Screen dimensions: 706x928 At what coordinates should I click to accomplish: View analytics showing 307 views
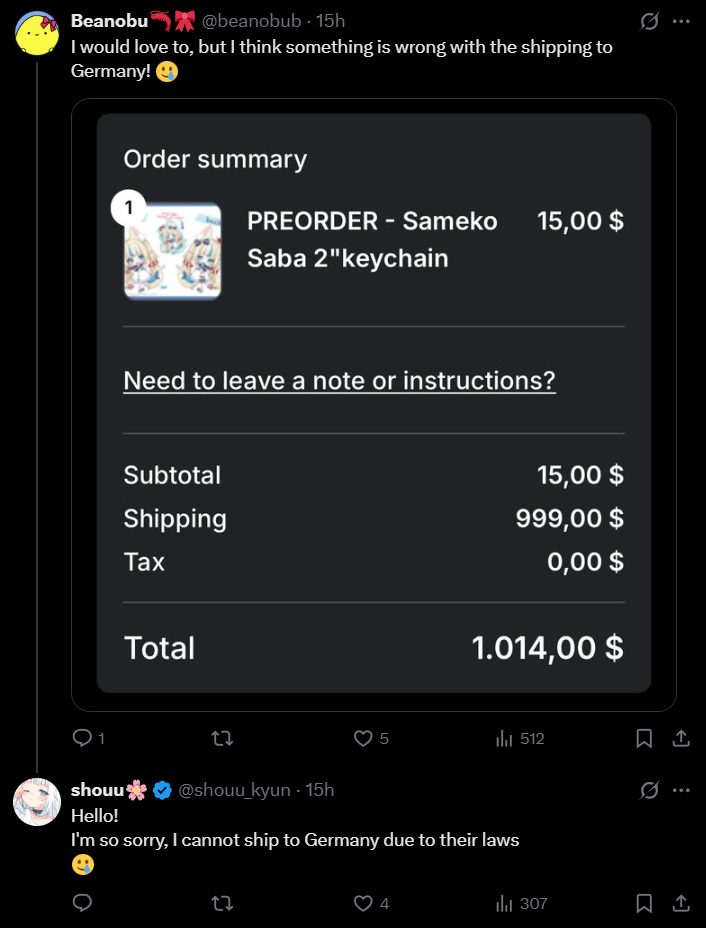[505, 903]
